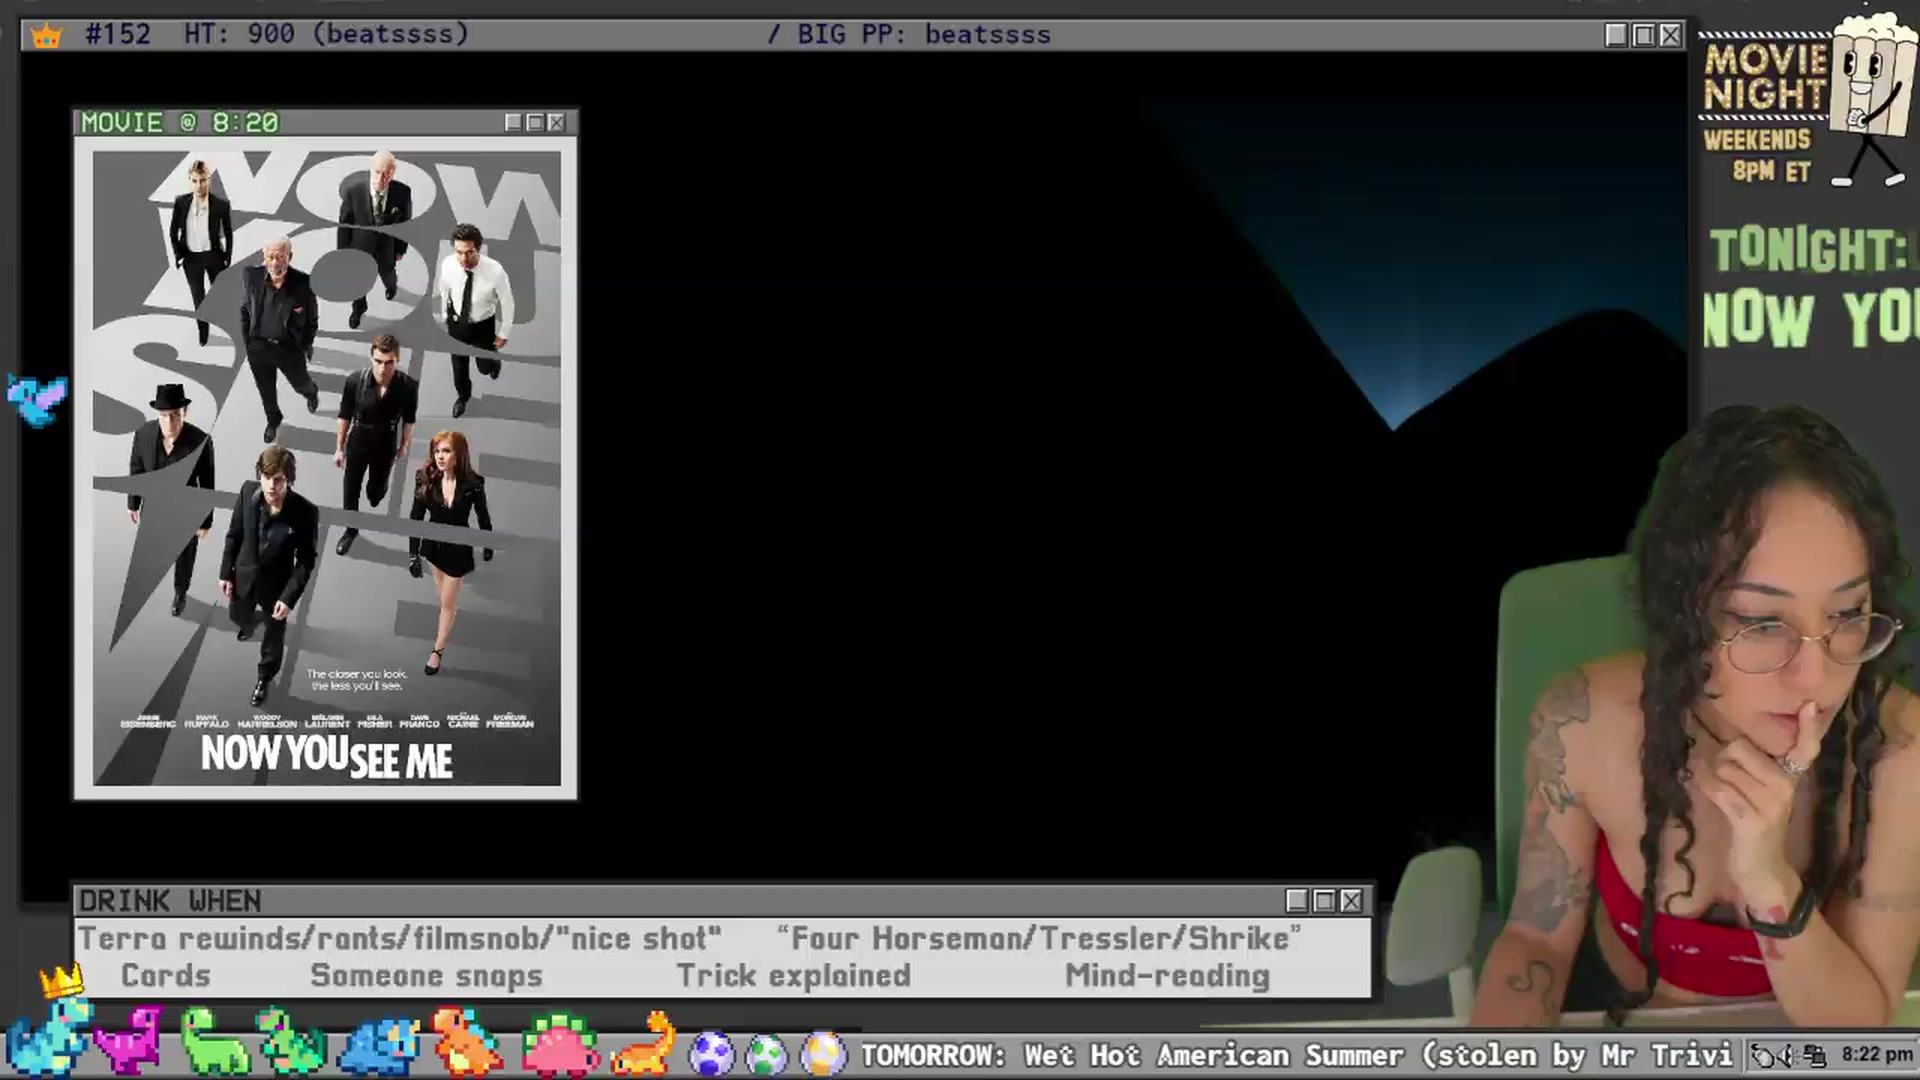Click the 'Mind-reading' drink rule

(1167, 976)
